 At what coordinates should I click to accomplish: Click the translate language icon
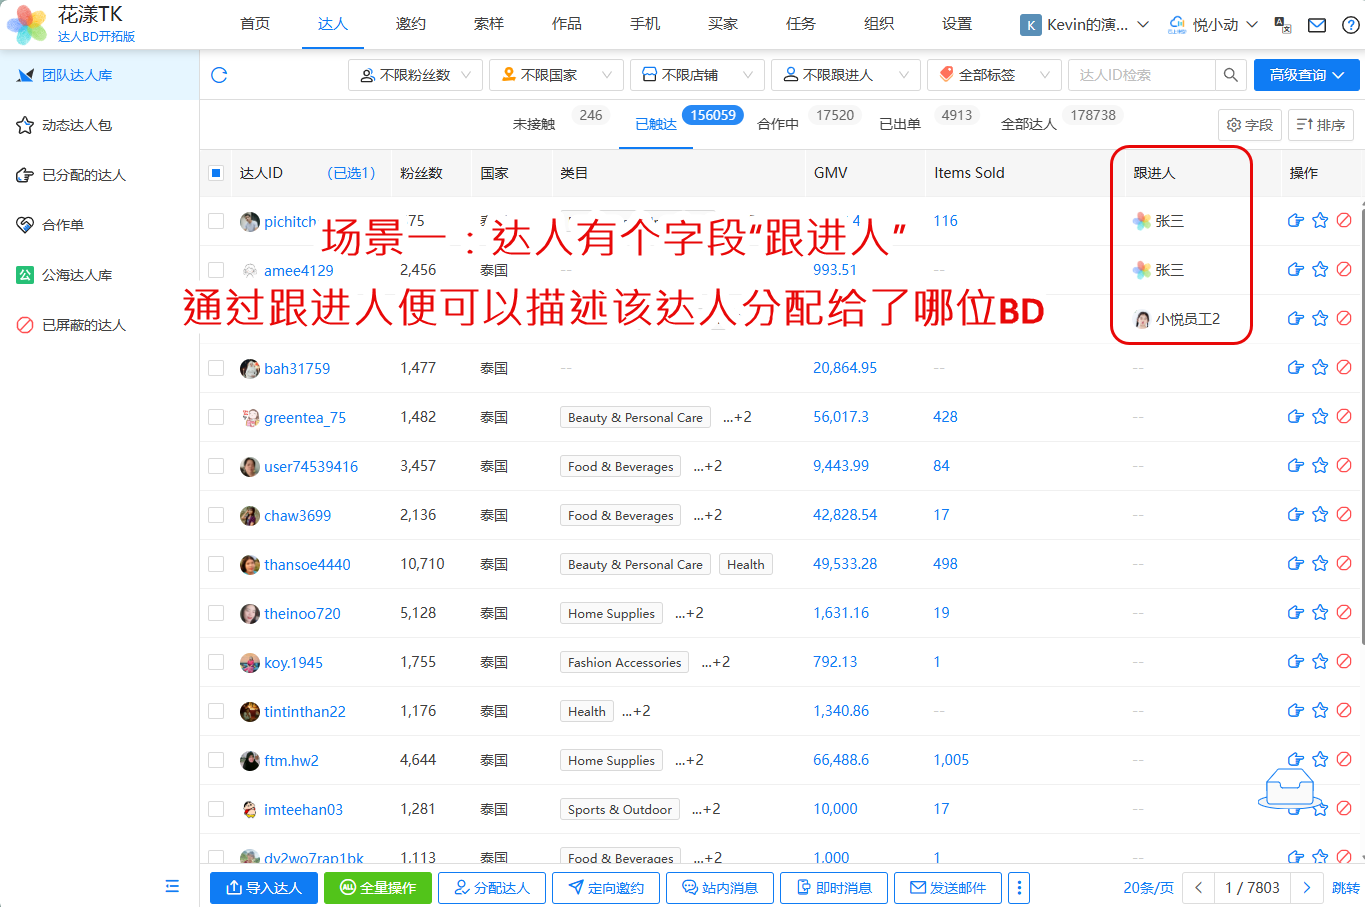(1283, 25)
